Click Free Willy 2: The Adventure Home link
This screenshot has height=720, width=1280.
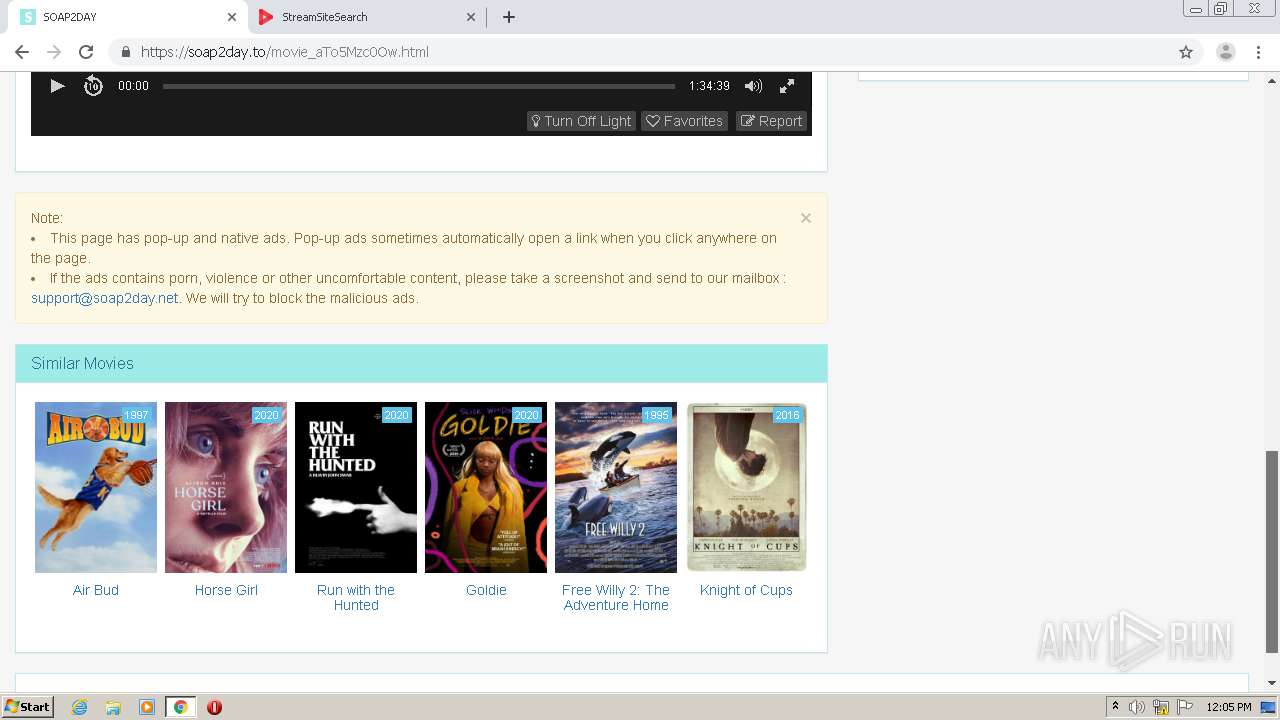coord(616,597)
